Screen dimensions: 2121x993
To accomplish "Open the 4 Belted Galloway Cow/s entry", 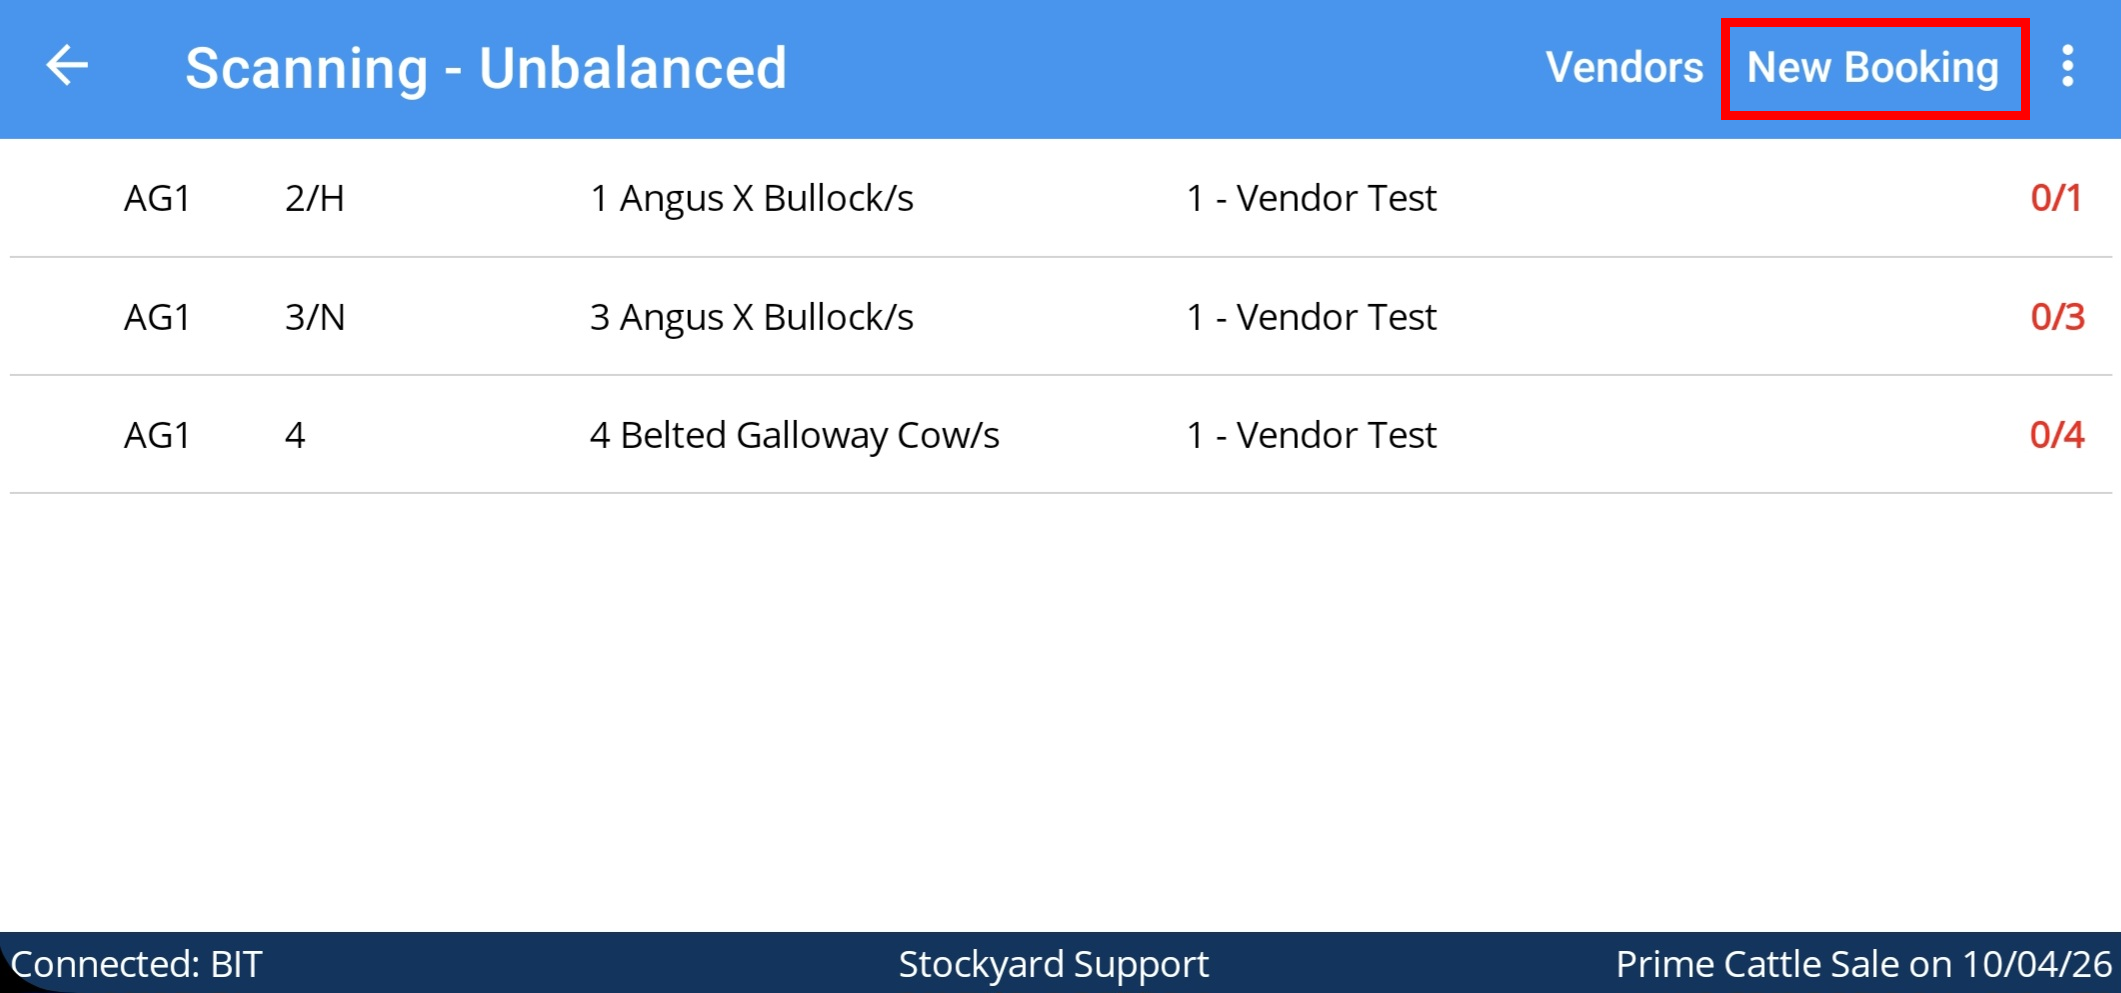I will click(794, 435).
